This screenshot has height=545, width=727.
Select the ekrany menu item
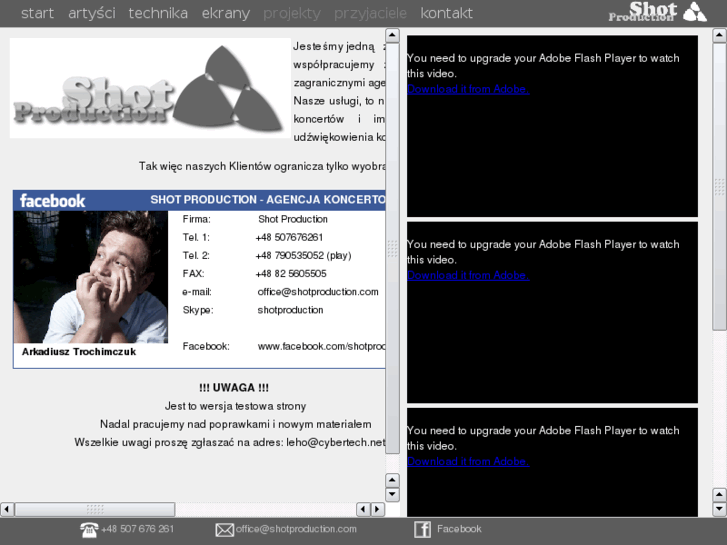coord(226,13)
